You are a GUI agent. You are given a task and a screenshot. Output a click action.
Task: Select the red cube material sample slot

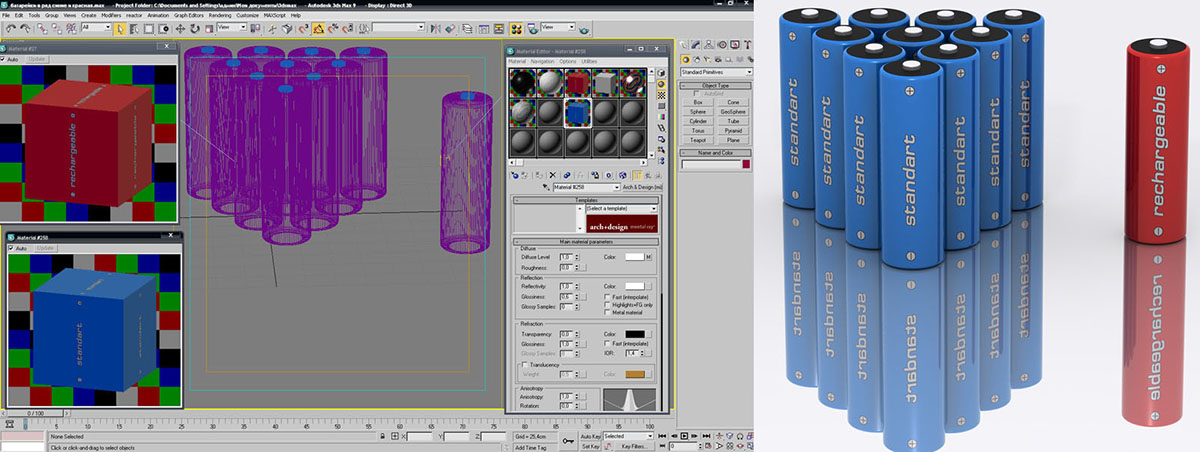(578, 83)
